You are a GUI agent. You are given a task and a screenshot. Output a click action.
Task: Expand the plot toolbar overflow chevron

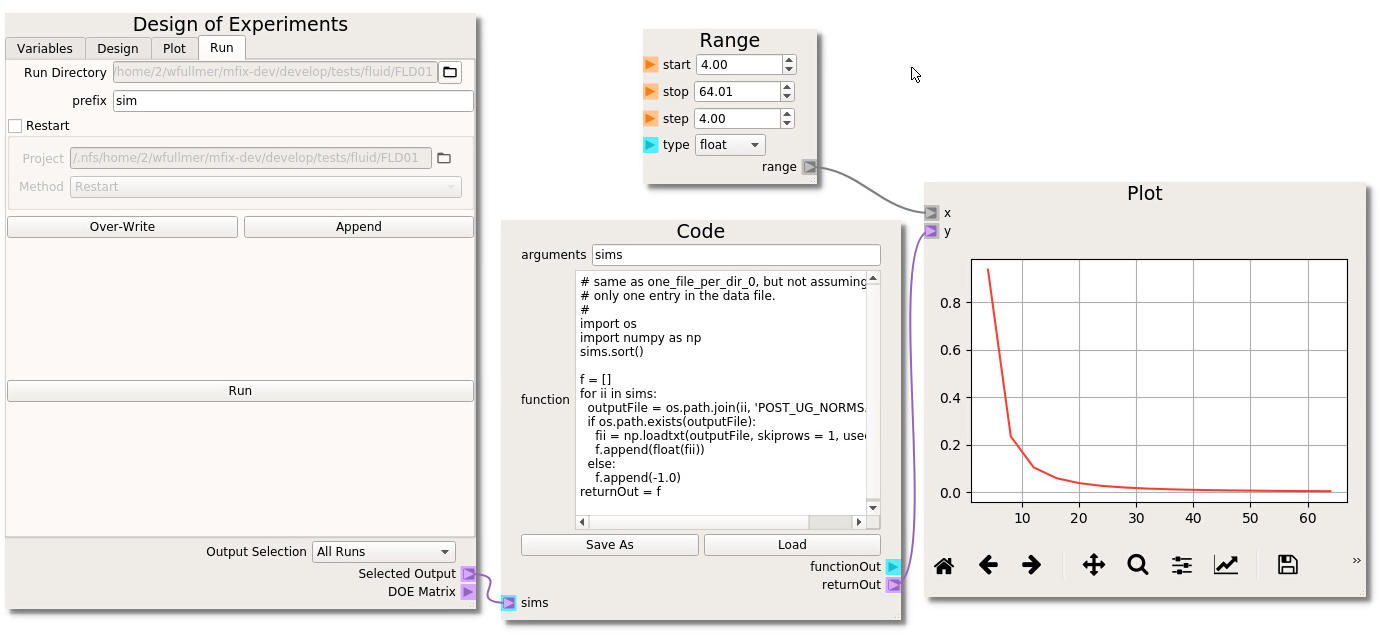1357,561
